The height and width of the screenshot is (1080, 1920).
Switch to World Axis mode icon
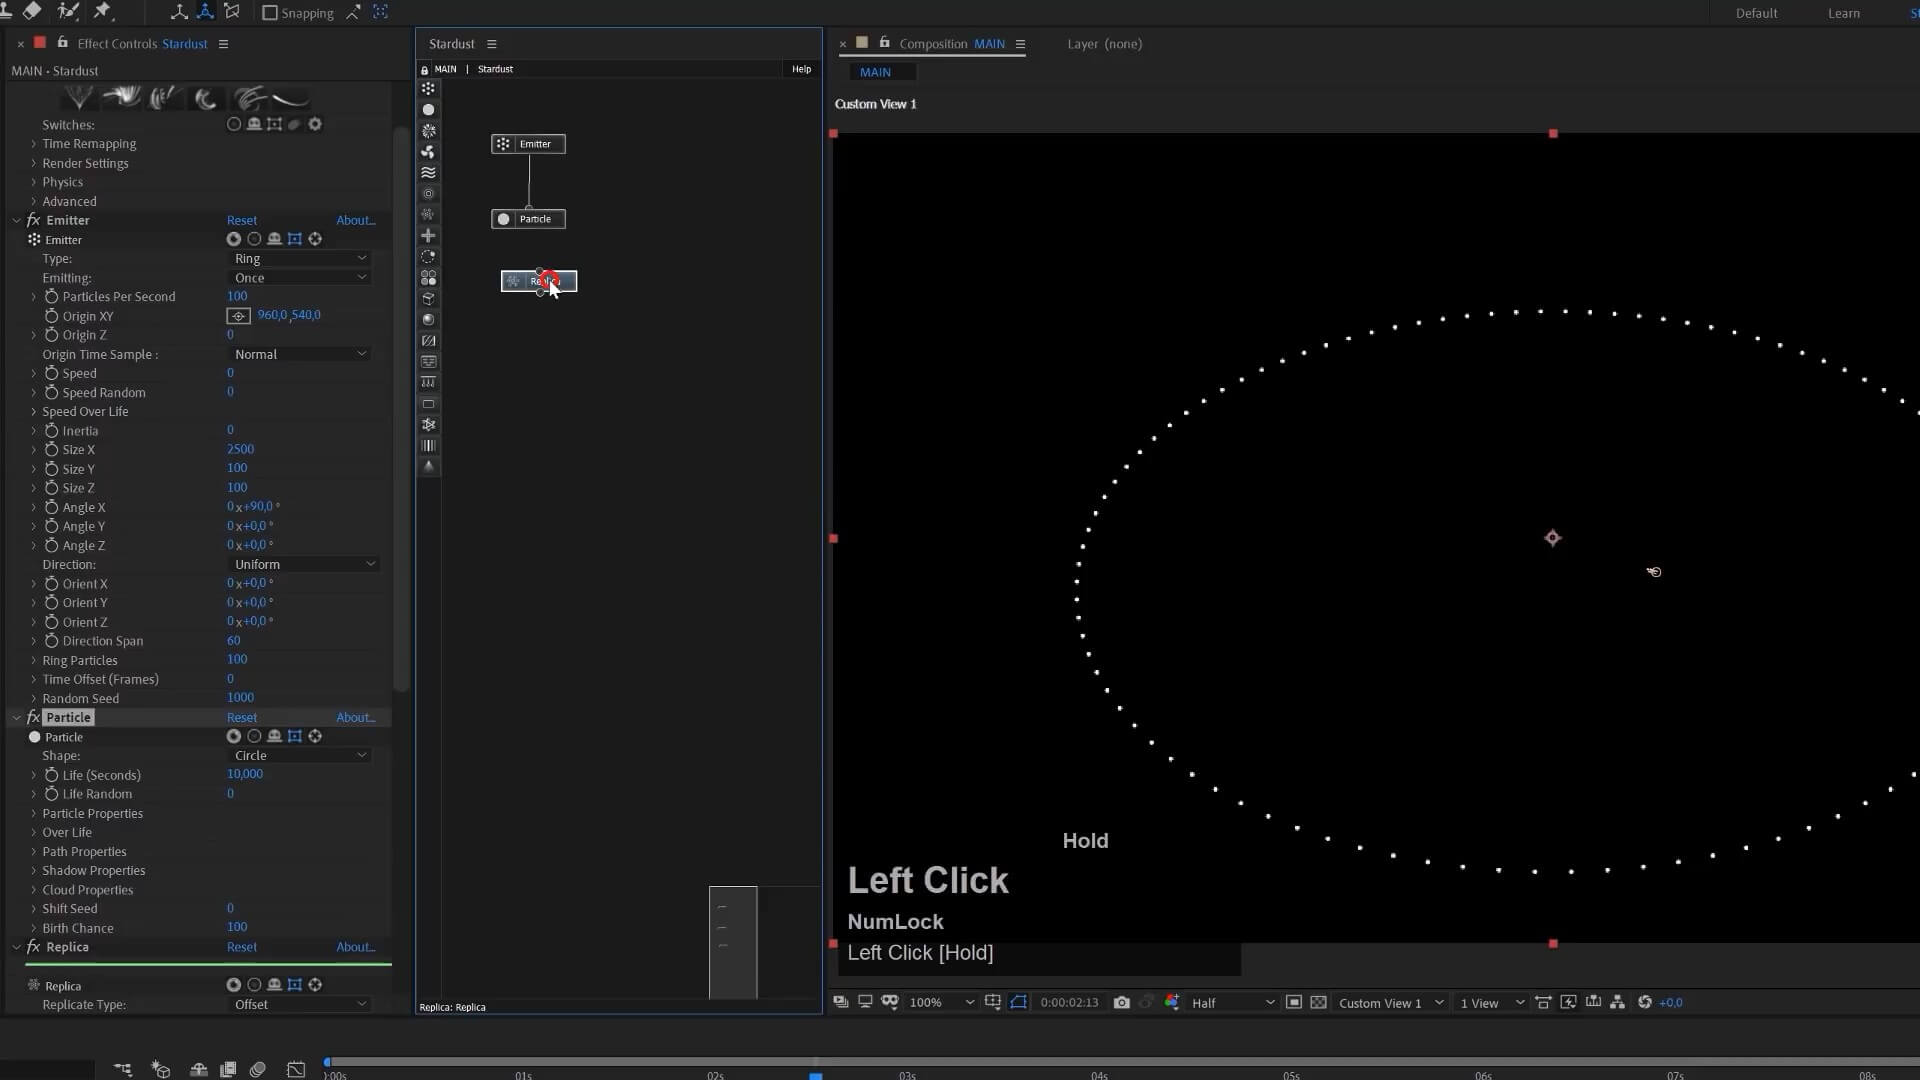tap(205, 12)
